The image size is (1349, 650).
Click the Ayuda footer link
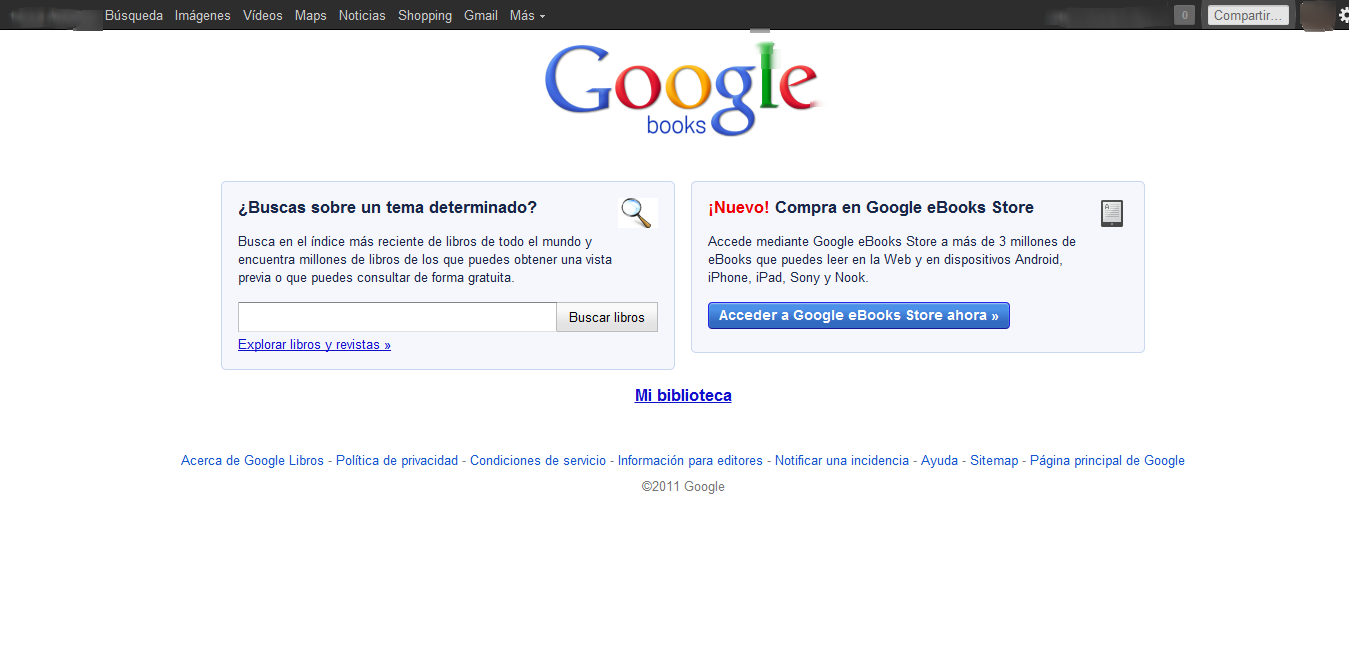[x=939, y=460]
